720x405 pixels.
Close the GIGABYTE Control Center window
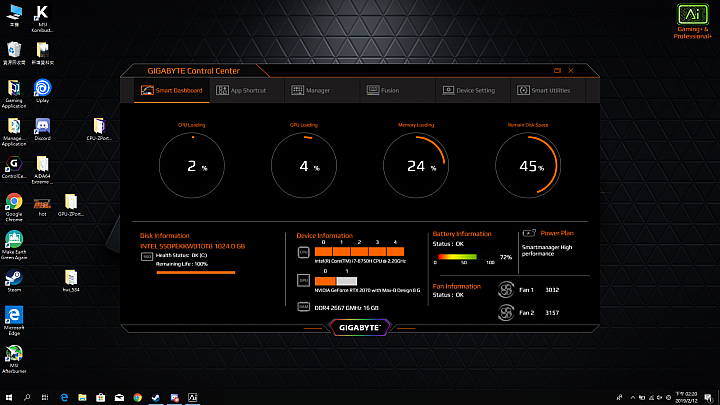click(571, 70)
